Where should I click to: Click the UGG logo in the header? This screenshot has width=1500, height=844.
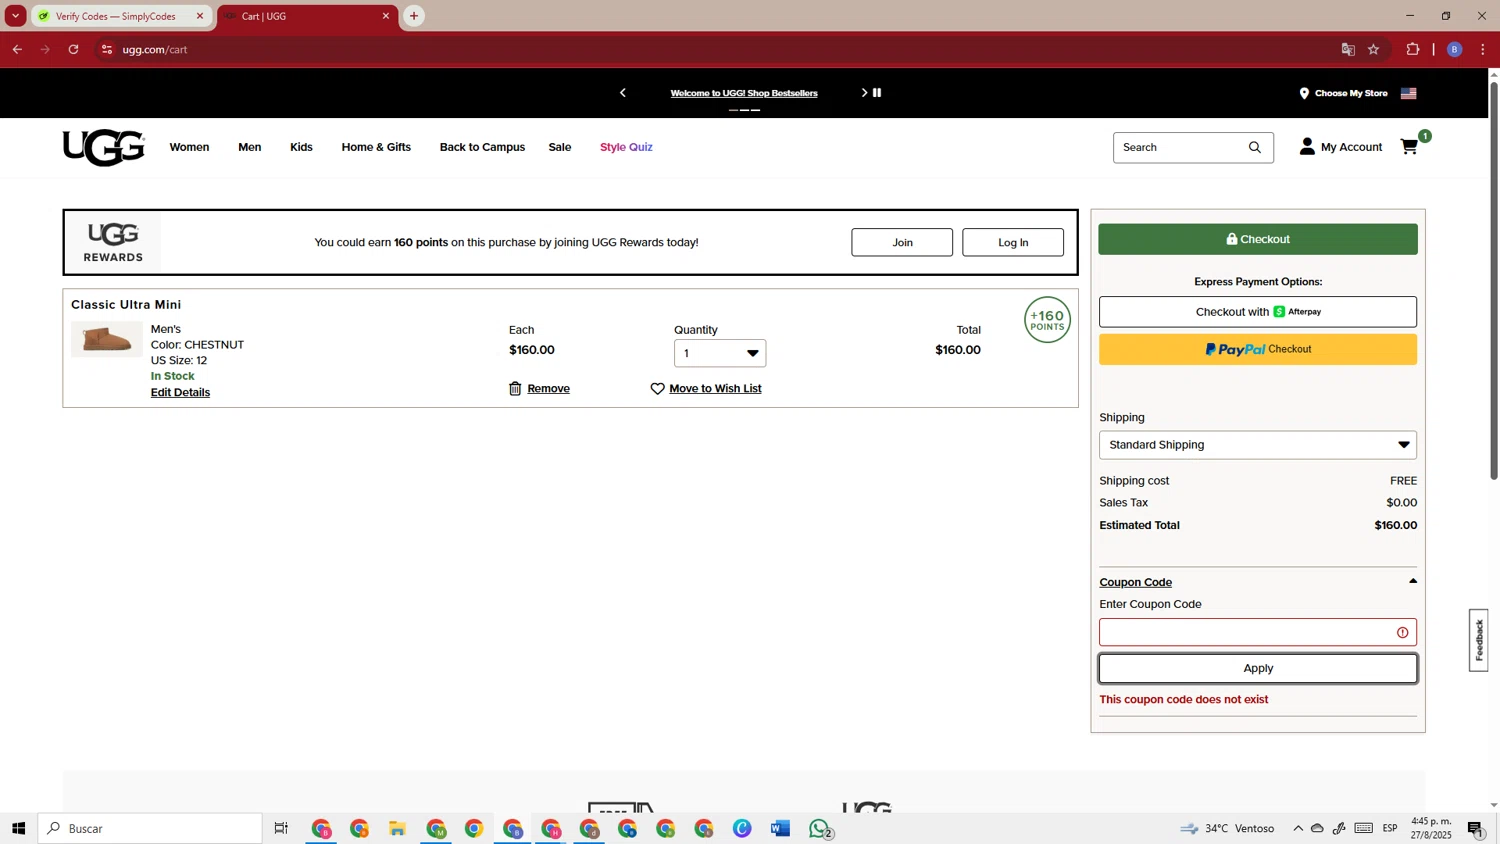(x=104, y=148)
